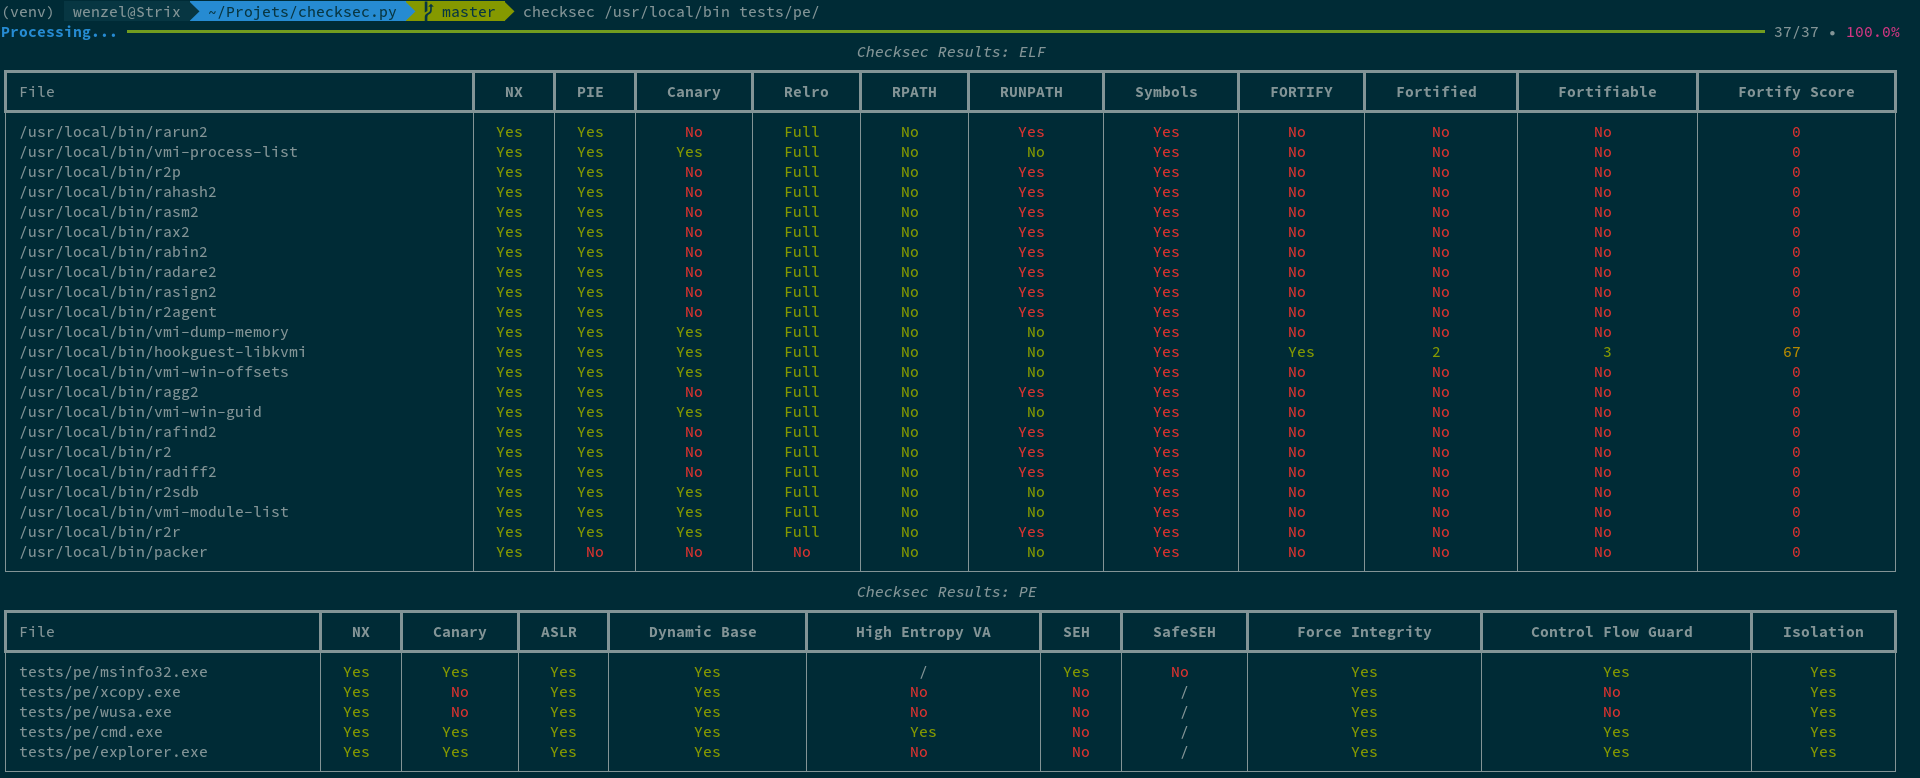The image size is (1920, 778).
Task: Click the tests/pe/explorer.exe file entry
Action: click(113, 752)
